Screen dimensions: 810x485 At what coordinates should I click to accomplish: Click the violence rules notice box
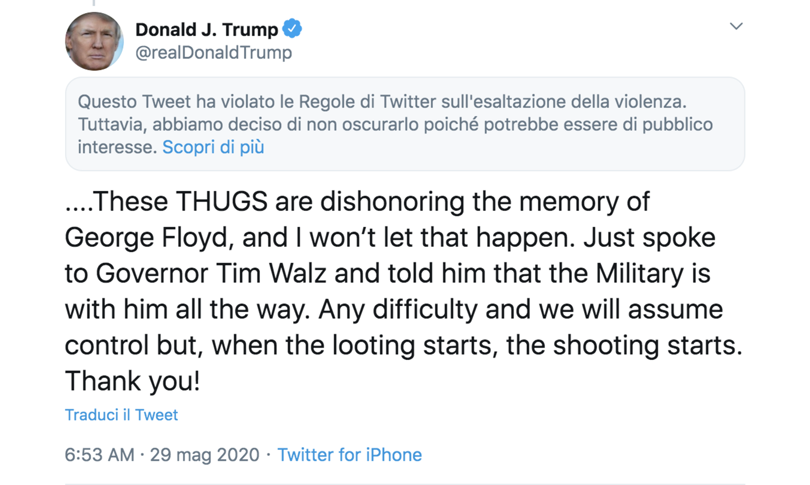(x=405, y=124)
